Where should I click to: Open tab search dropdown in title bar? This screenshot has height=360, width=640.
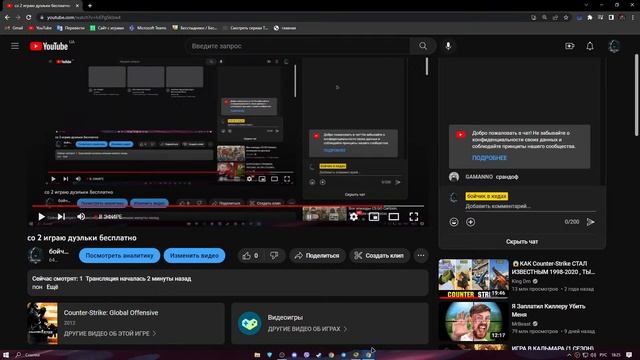pos(586,5)
